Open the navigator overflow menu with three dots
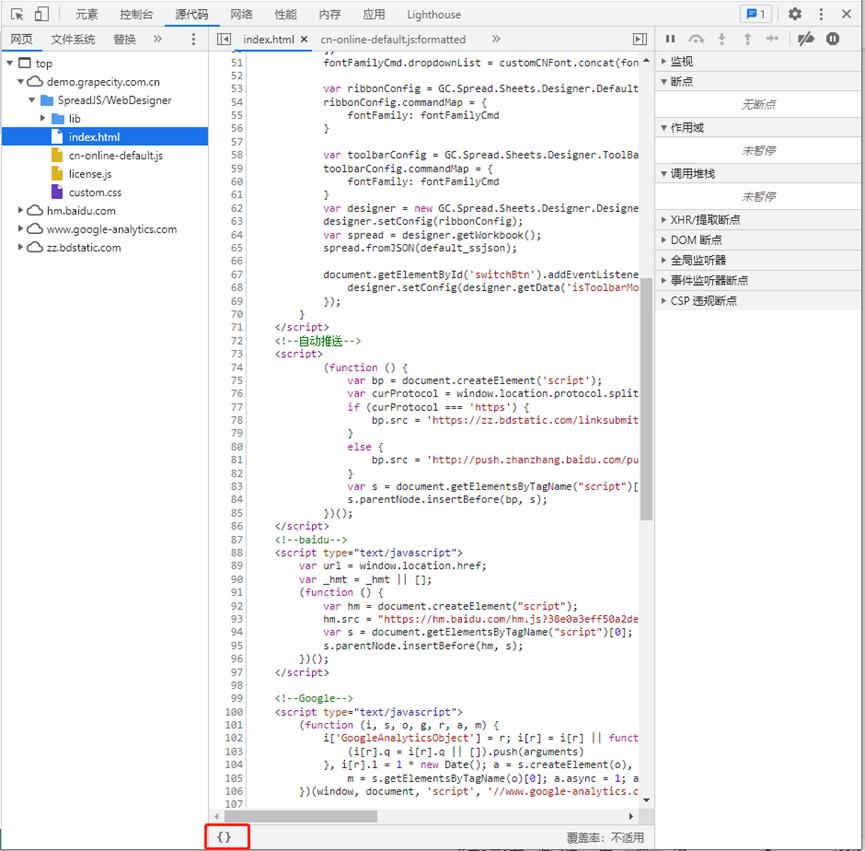The width and height of the screenshot is (865, 851). (193, 38)
